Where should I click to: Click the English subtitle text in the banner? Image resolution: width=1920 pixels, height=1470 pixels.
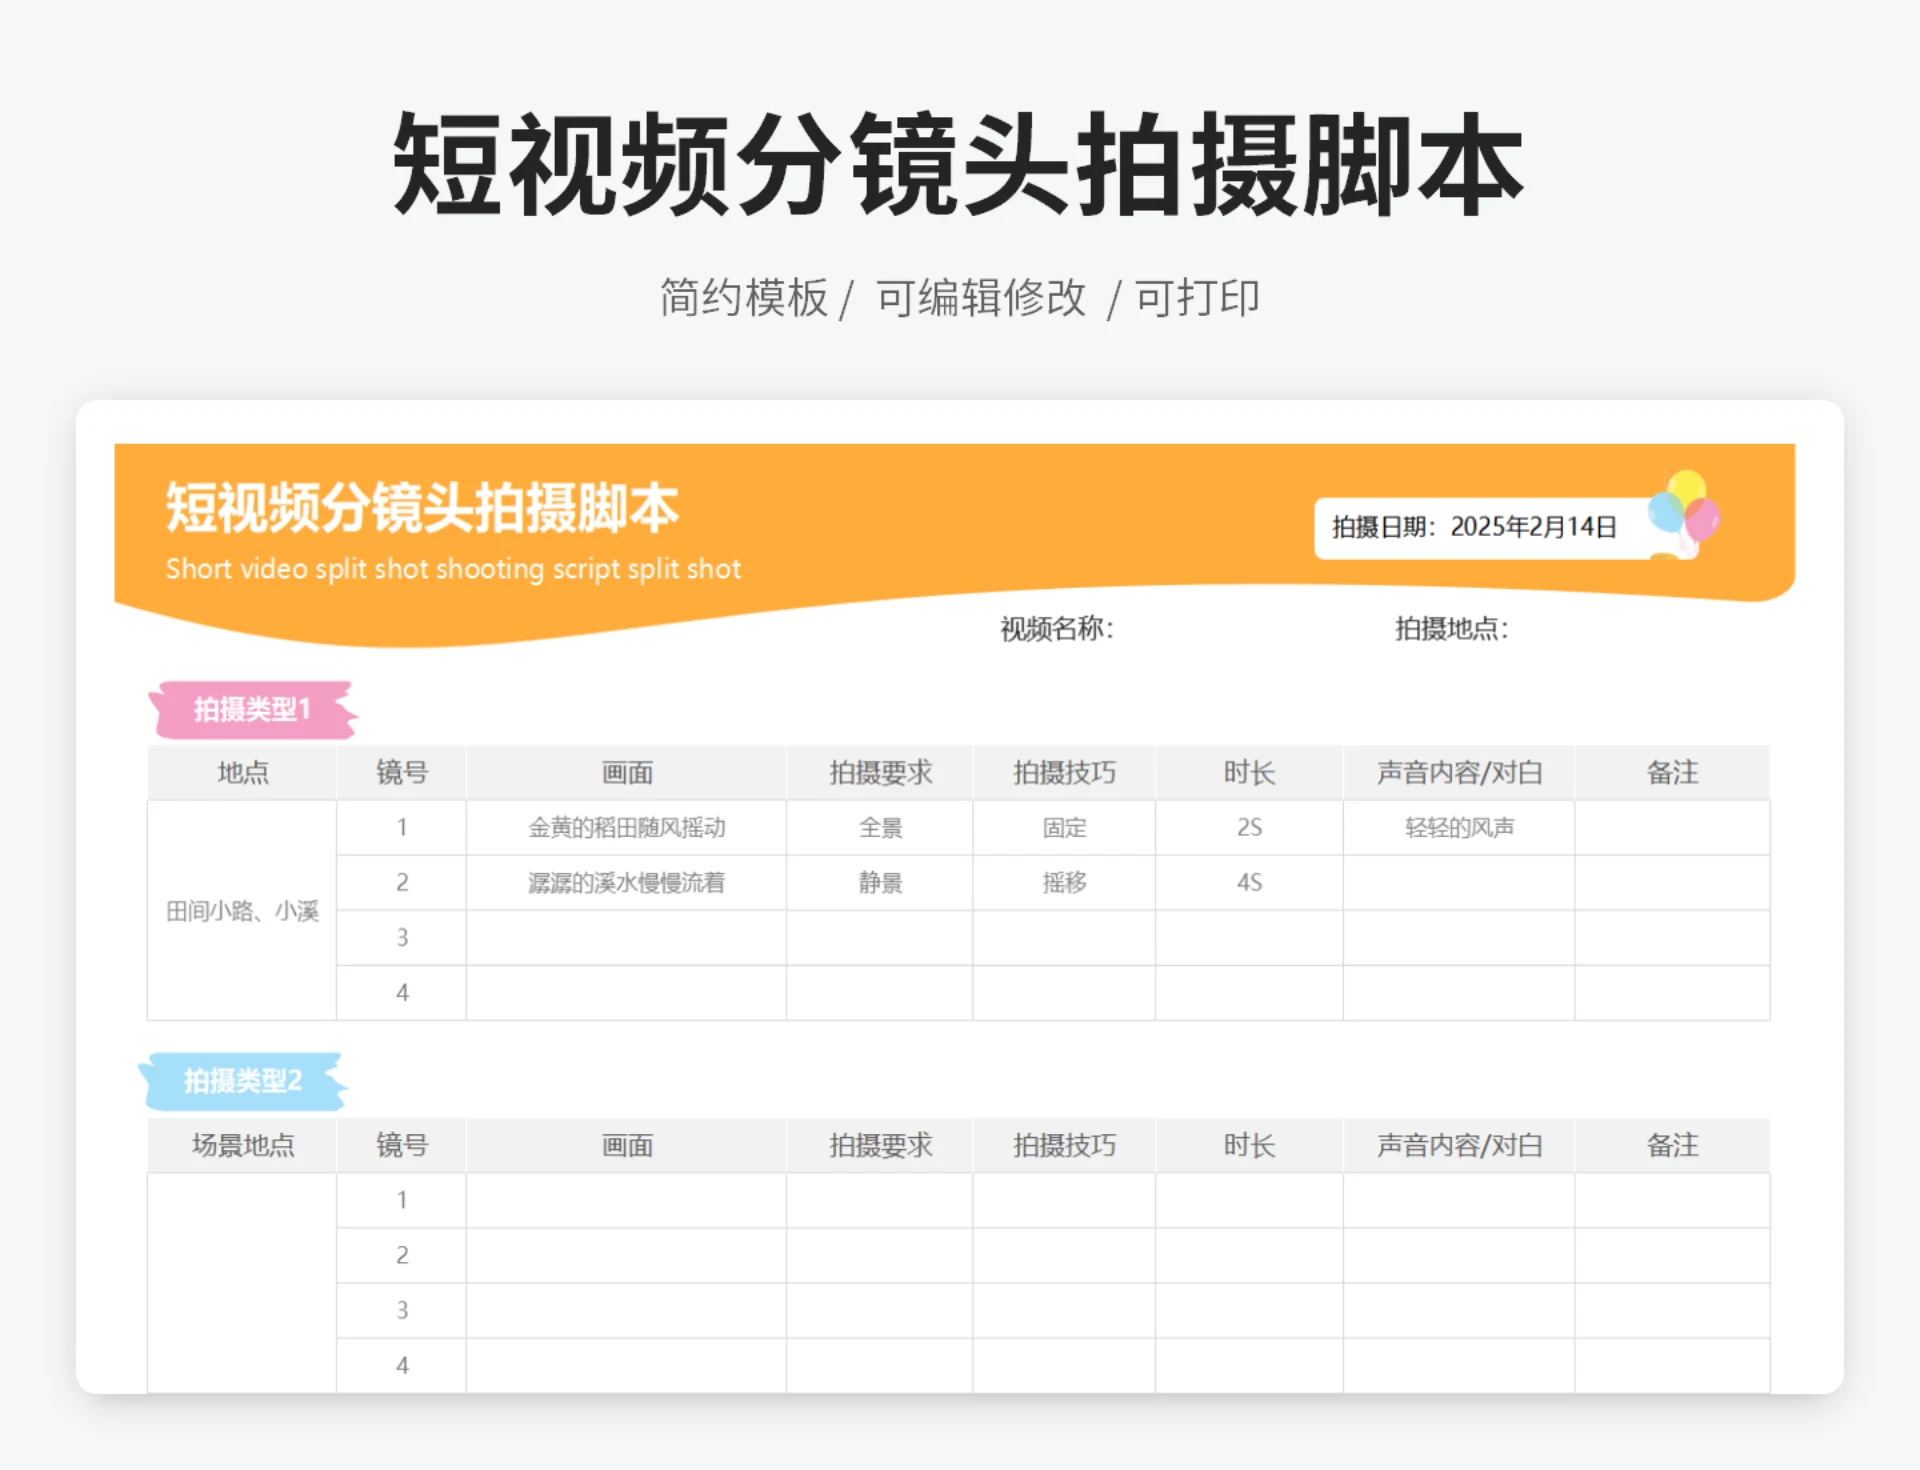(x=452, y=569)
